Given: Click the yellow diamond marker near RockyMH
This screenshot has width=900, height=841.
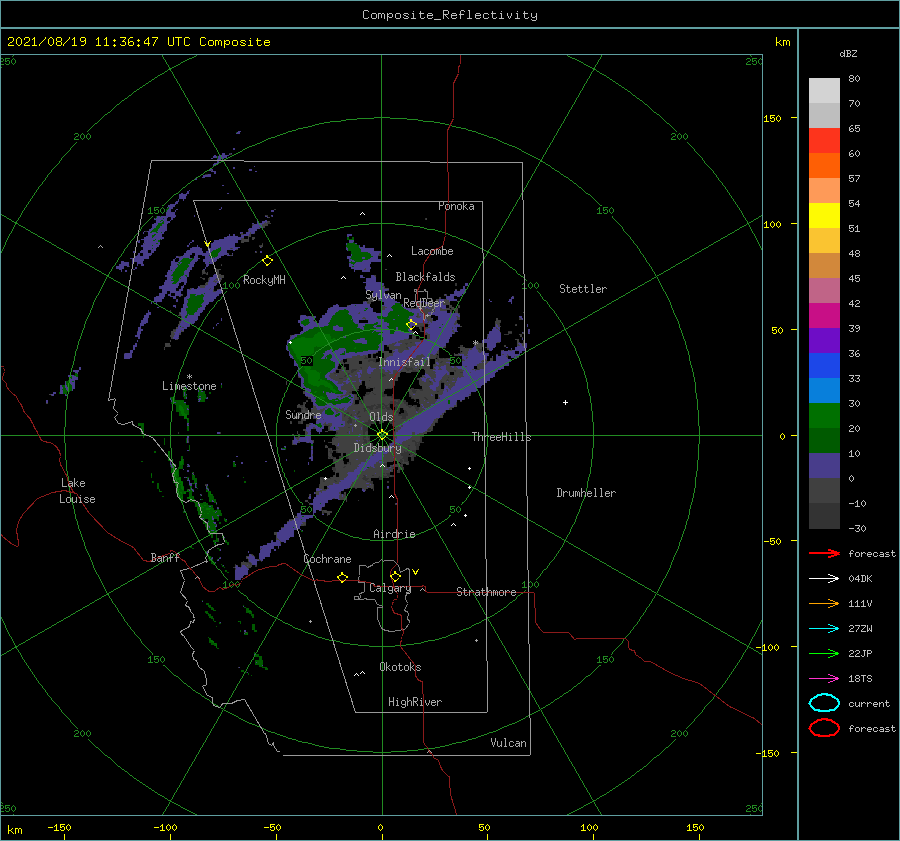Looking at the screenshot, I should 267,261.
